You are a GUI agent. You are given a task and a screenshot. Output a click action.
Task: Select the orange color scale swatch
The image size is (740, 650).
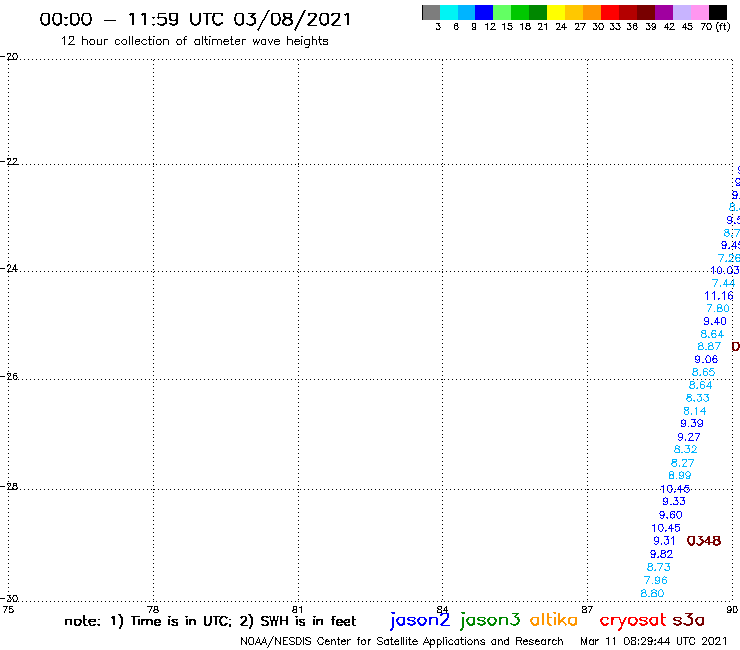[x=592, y=12]
